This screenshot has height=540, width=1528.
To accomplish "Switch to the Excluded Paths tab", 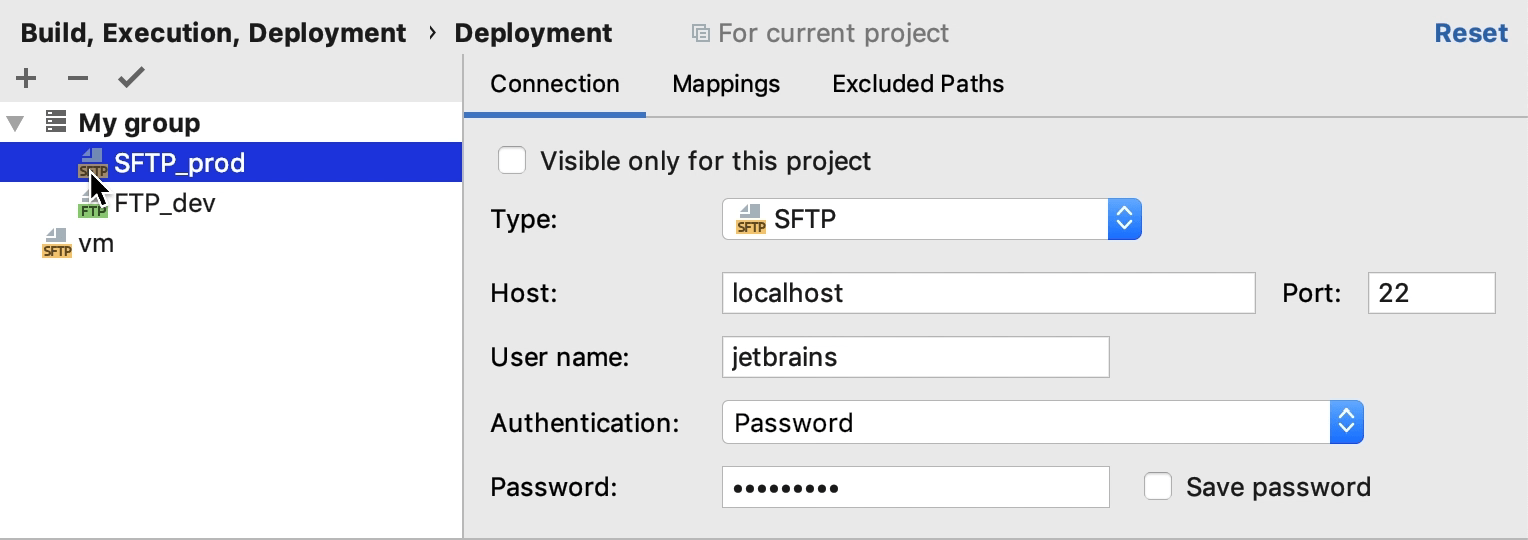I will pos(918,84).
